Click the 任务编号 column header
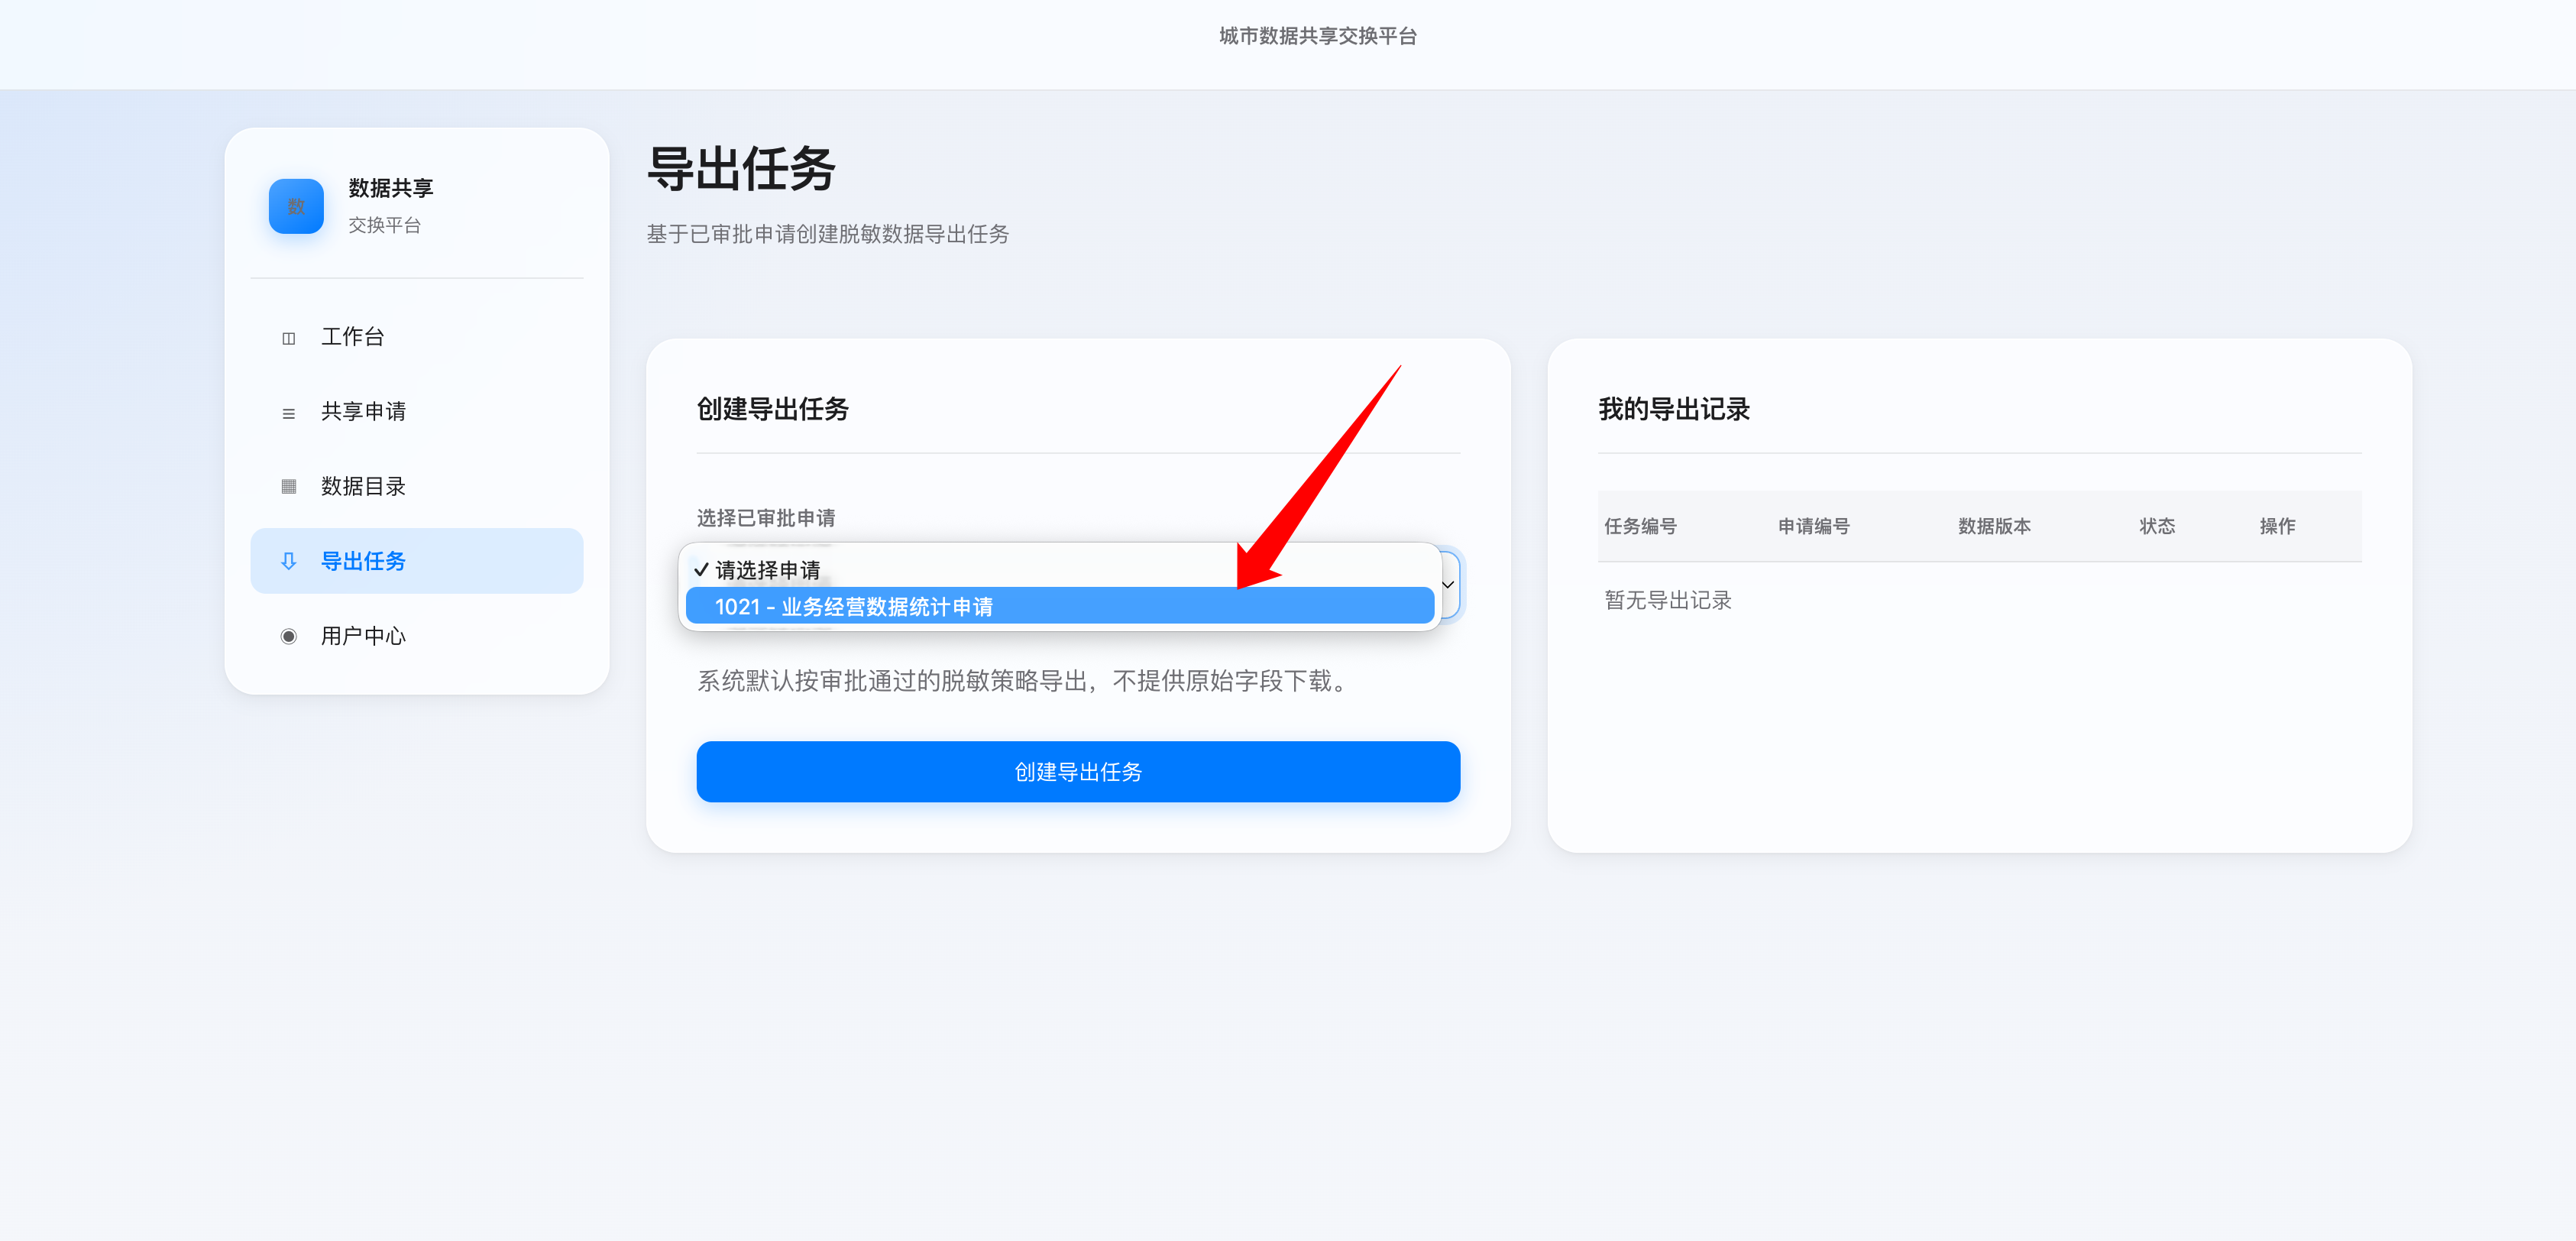2576x1241 pixels. (x=1640, y=526)
